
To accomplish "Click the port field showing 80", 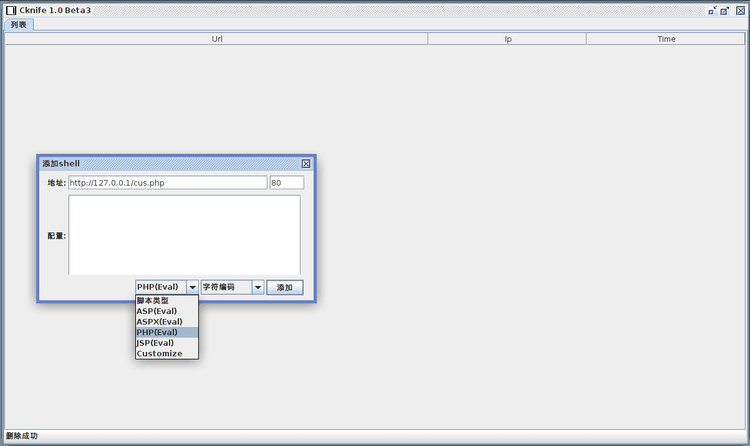I will (x=286, y=183).
